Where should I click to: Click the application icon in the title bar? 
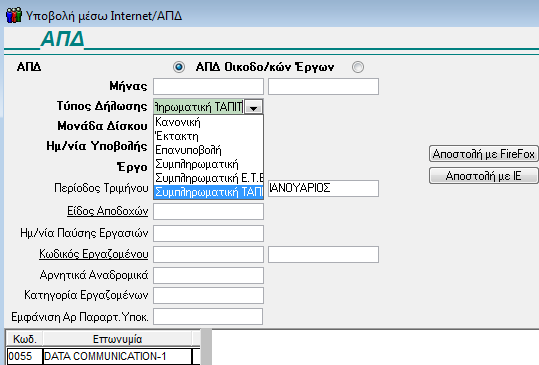[13, 15]
